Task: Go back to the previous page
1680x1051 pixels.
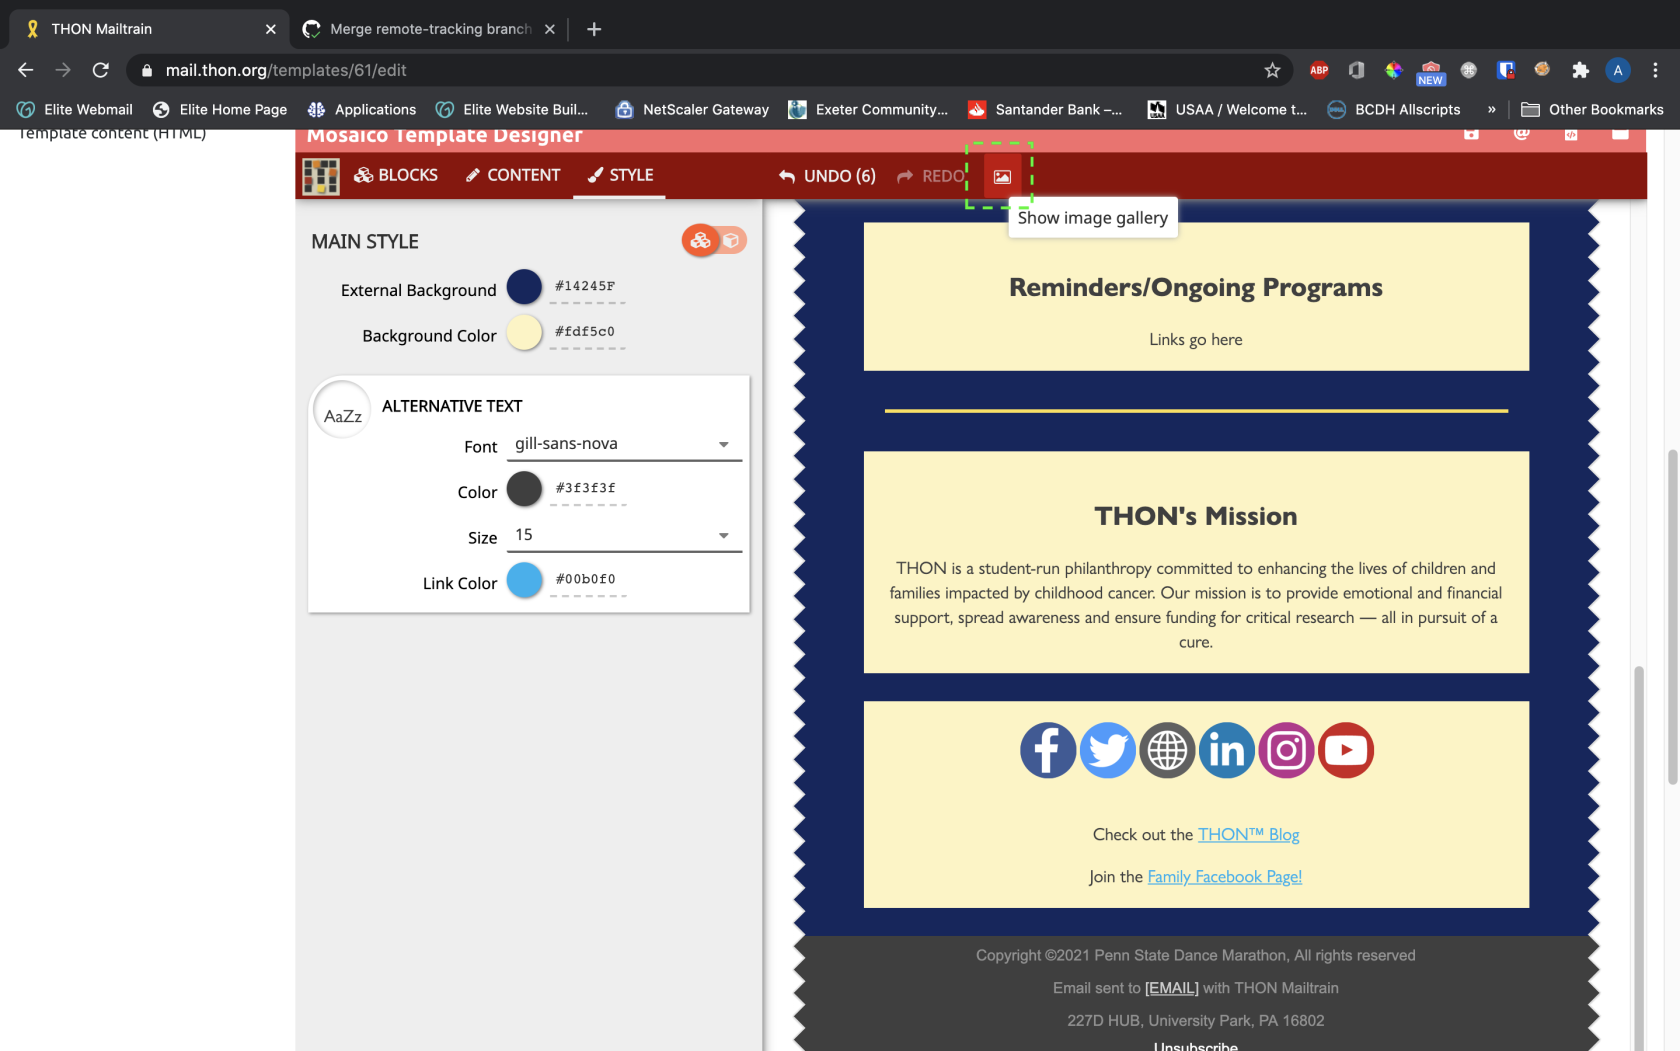Action: click(26, 70)
